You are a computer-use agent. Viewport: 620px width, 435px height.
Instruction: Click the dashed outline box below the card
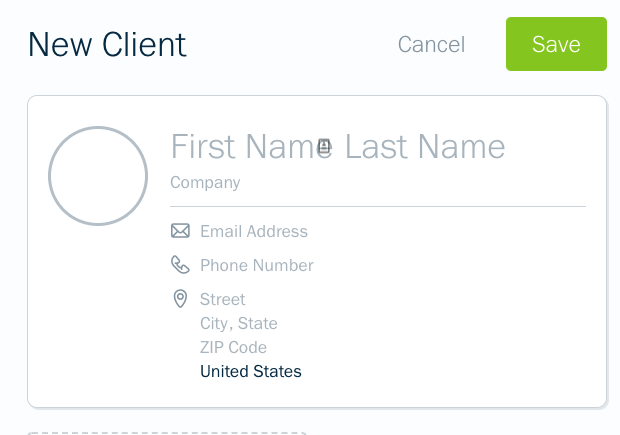[x=167, y=433]
